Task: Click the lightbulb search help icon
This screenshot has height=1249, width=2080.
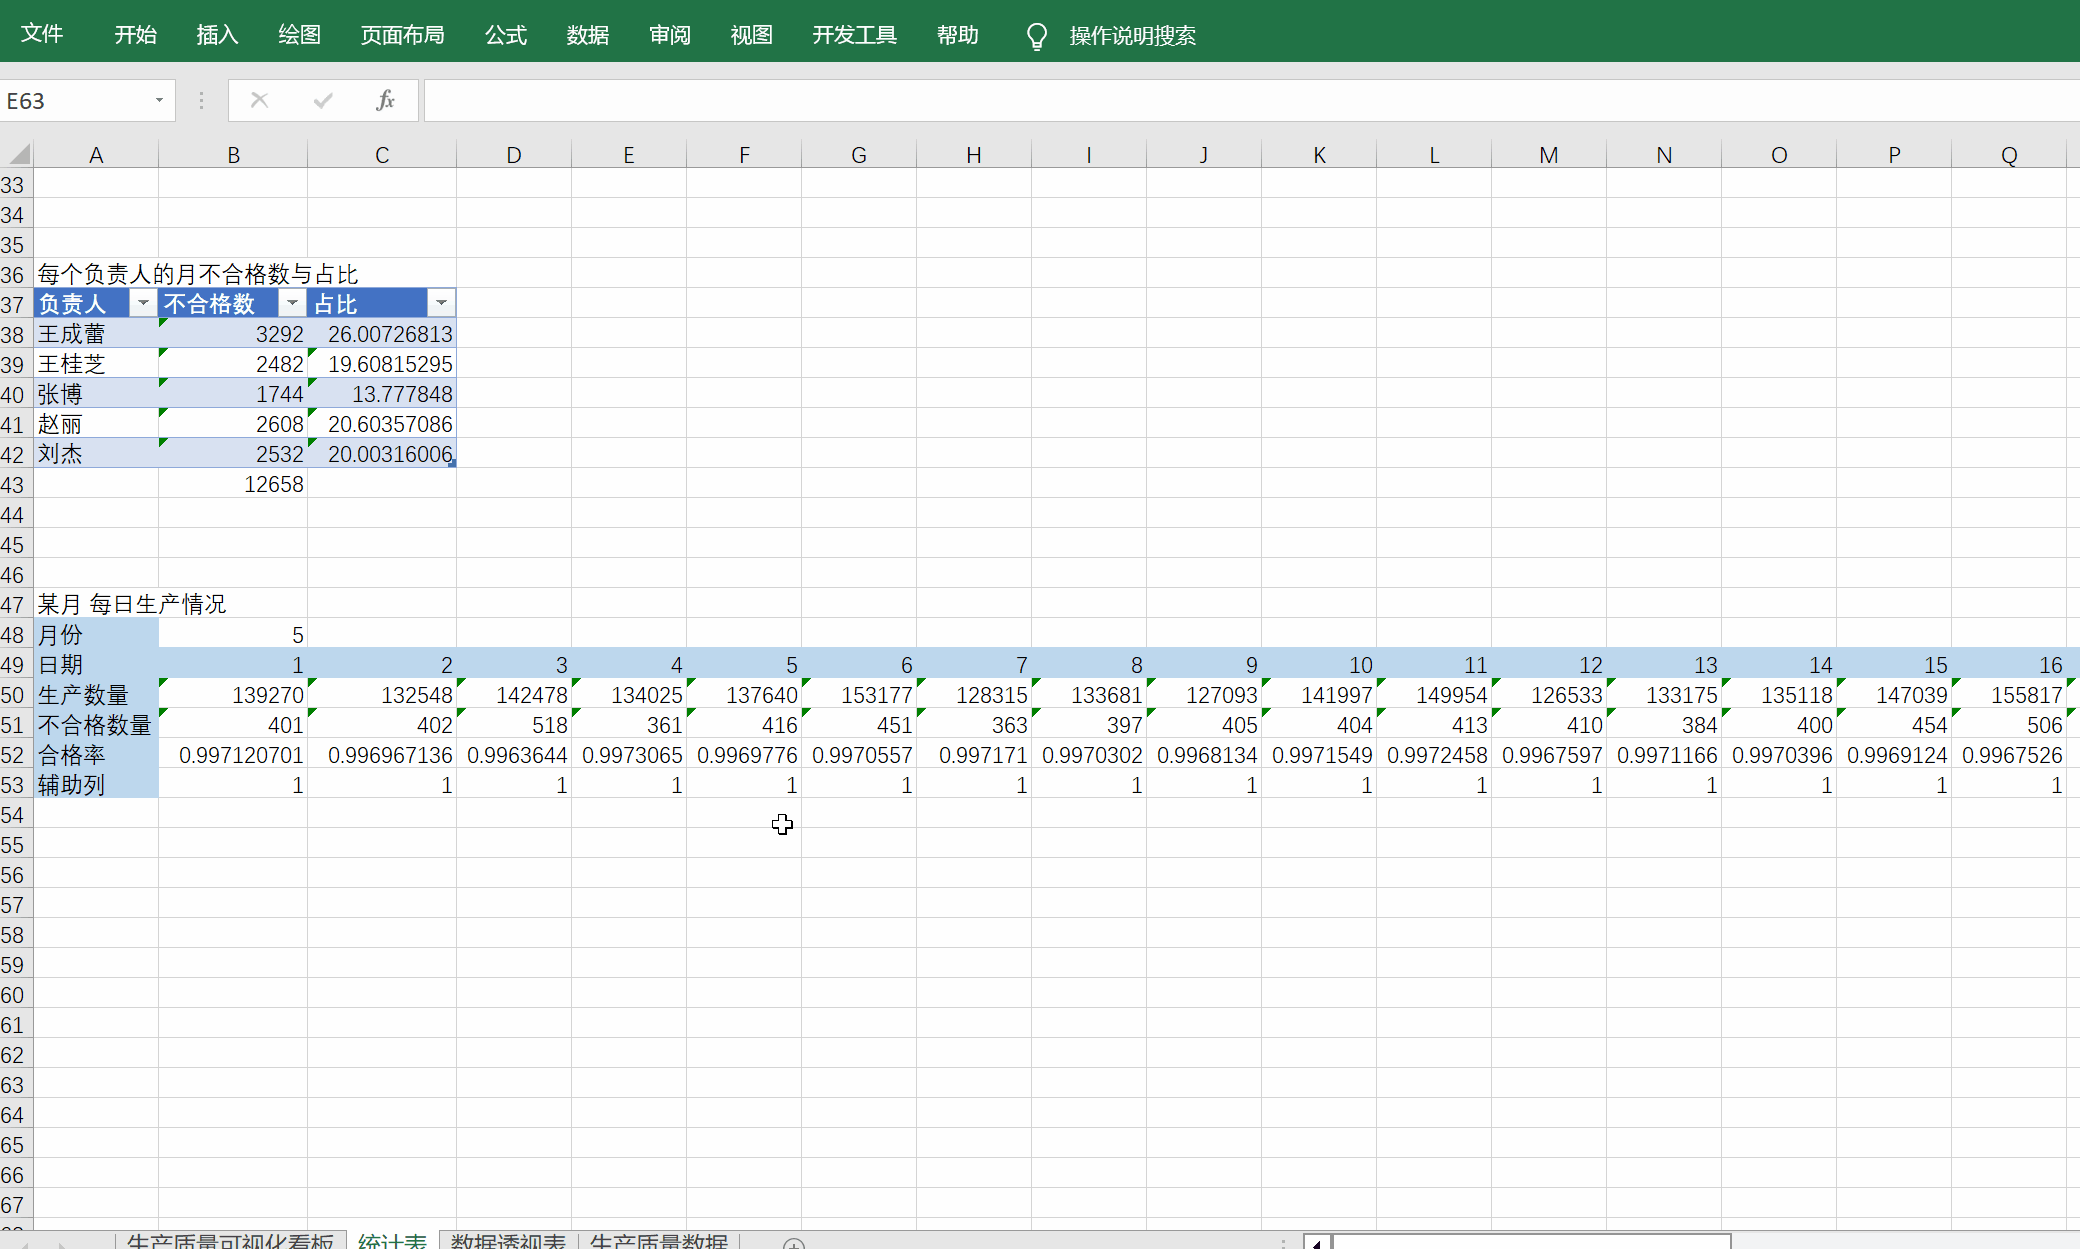Action: (1036, 36)
